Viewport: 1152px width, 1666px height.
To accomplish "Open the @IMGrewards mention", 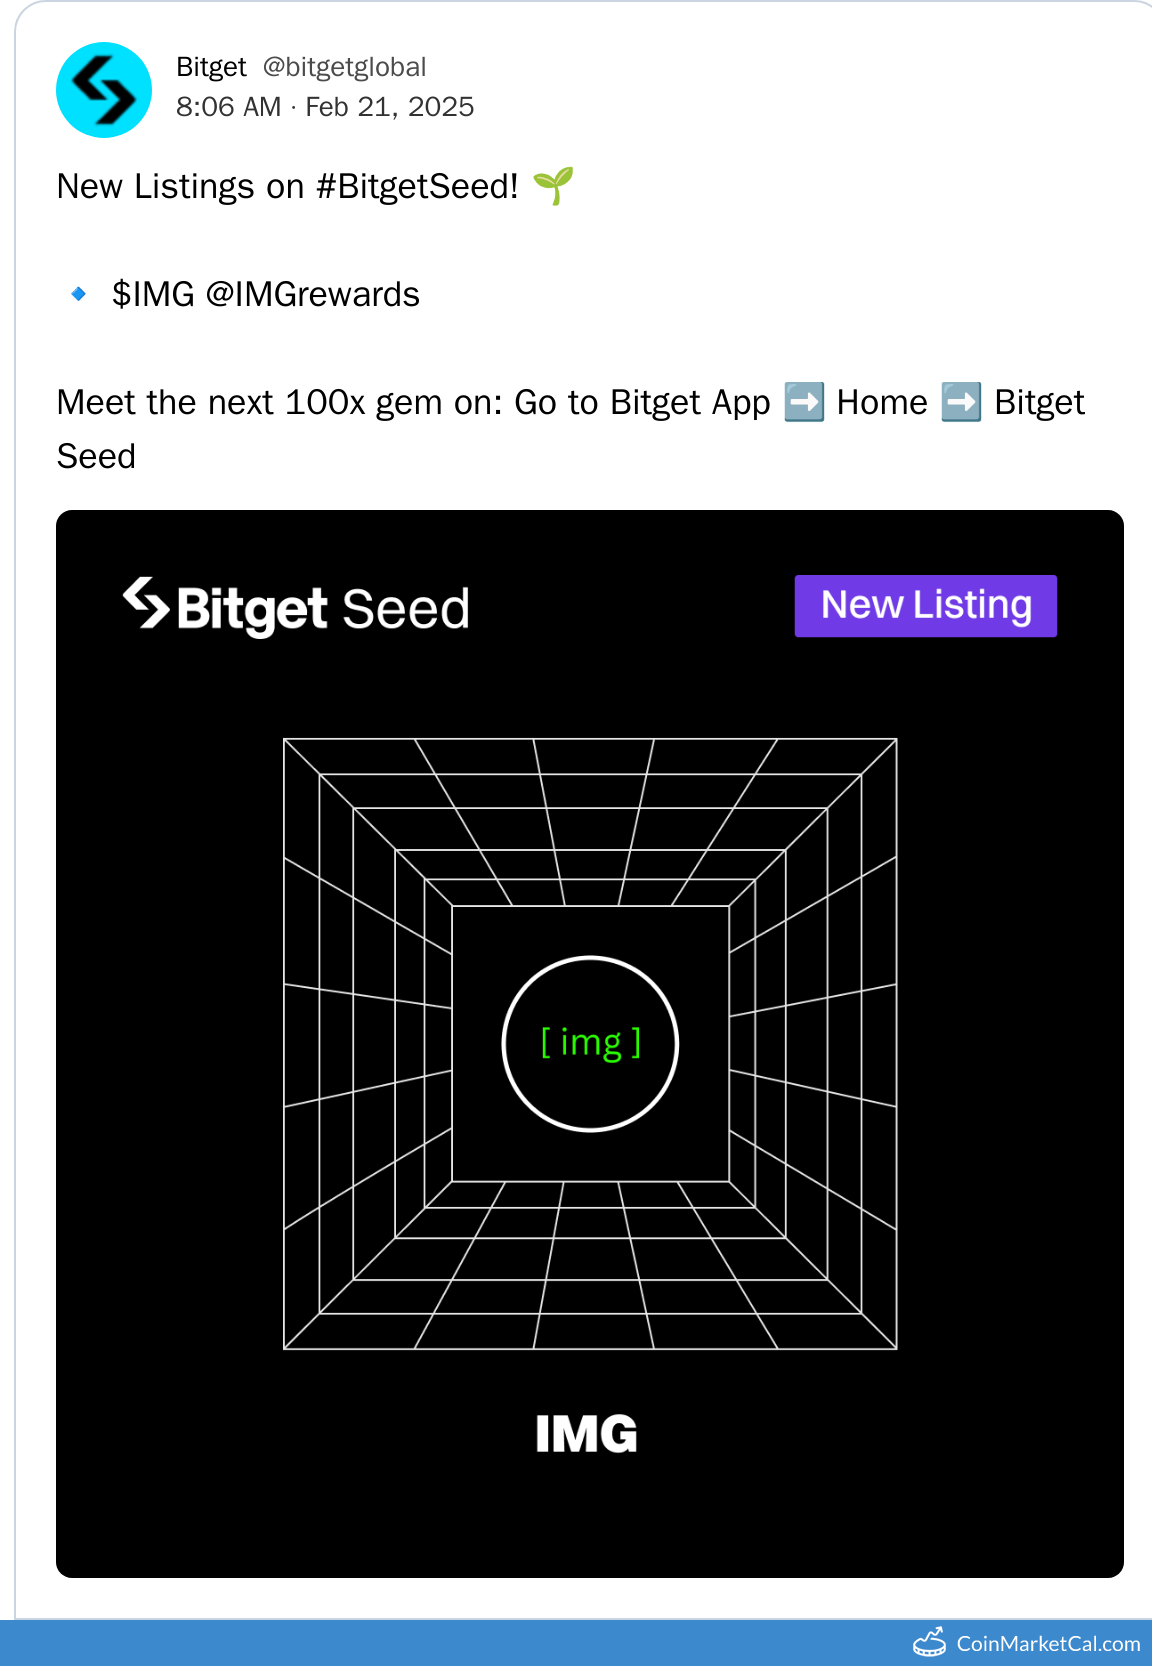I will [312, 295].
